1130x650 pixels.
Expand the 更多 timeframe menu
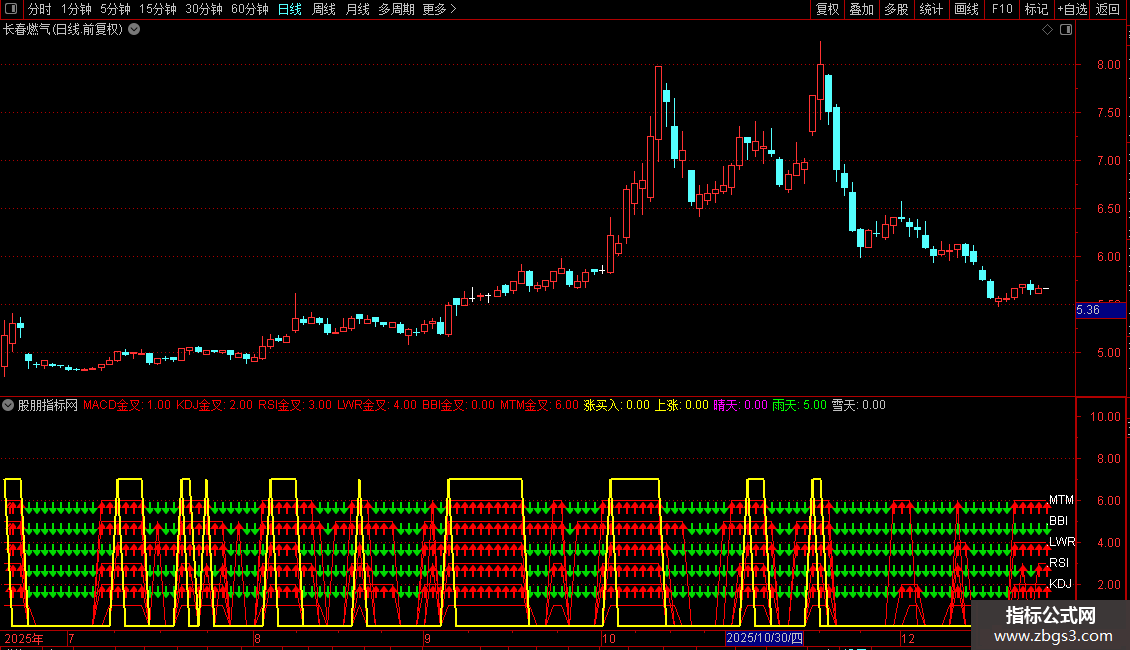click(x=439, y=9)
